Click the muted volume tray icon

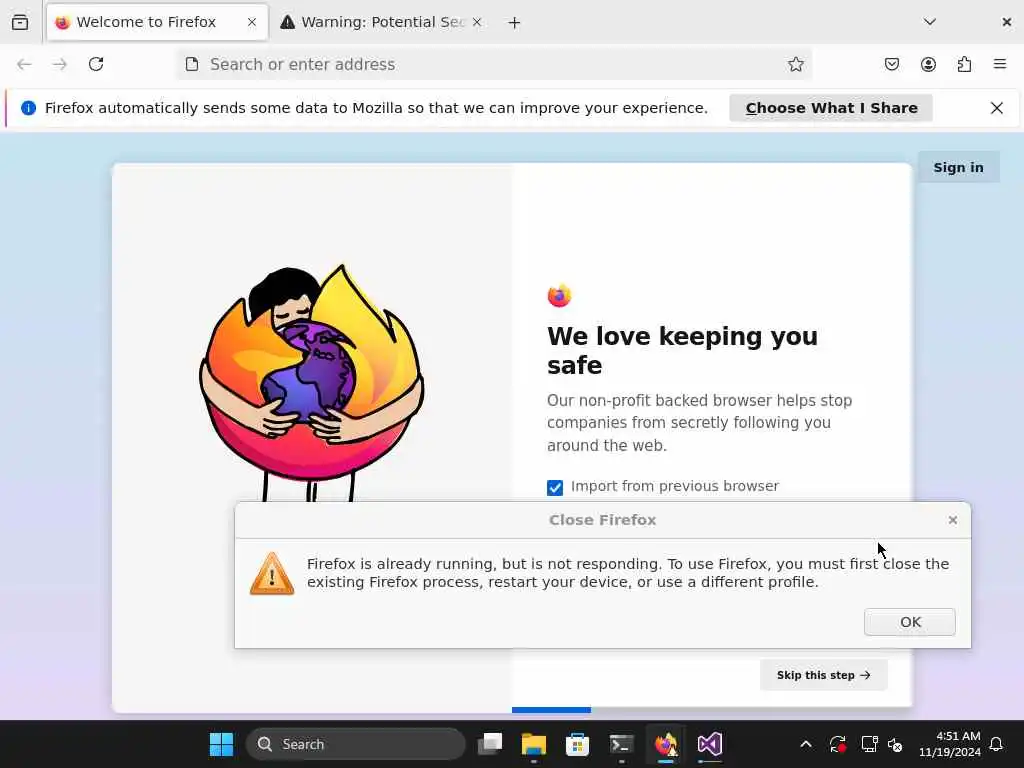point(895,744)
